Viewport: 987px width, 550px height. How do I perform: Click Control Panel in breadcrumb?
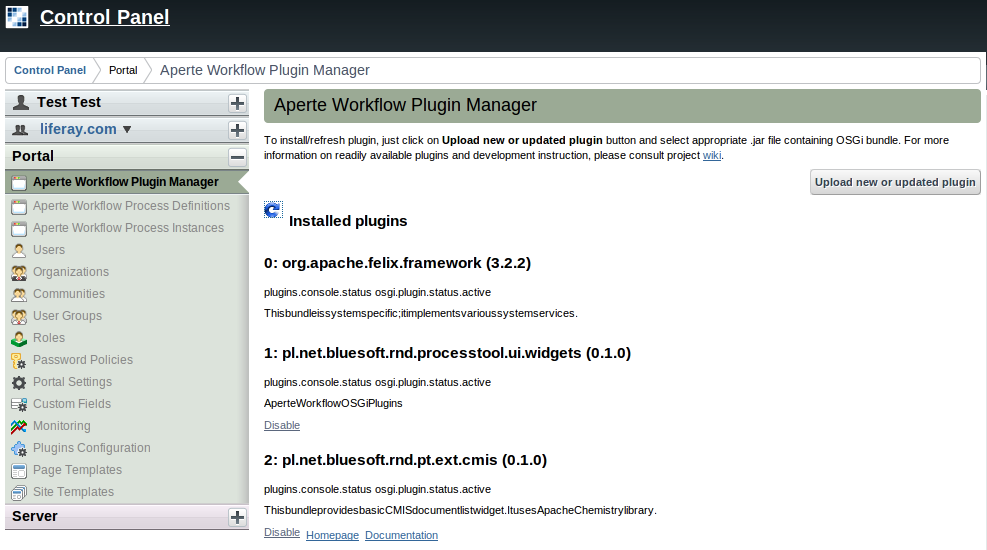tap(50, 70)
